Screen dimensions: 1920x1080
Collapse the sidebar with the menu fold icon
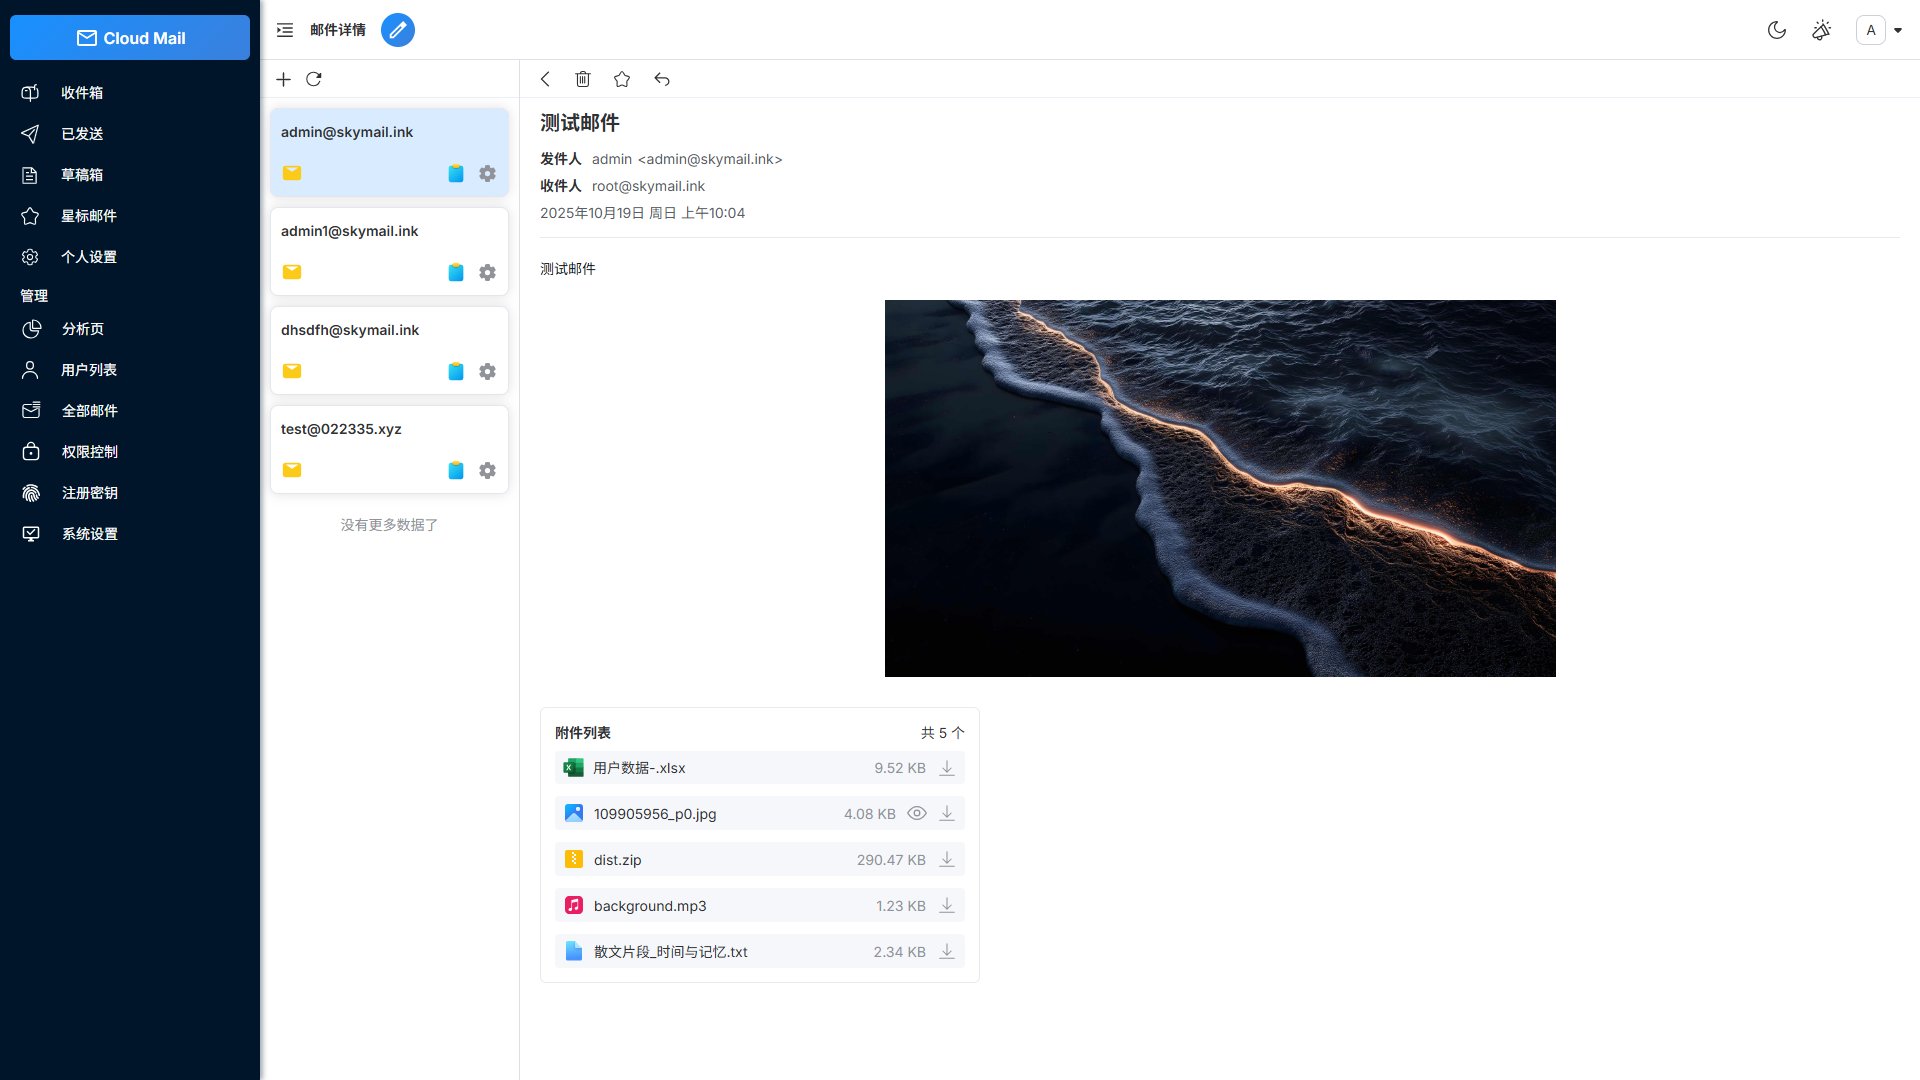[x=285, y=30]
